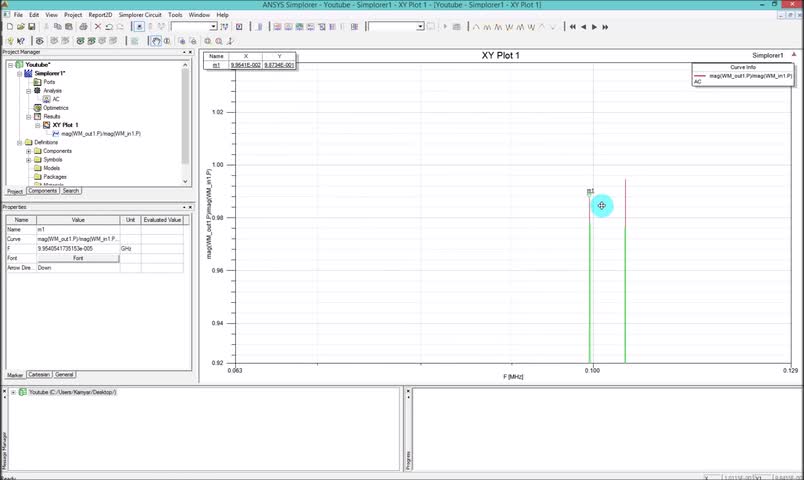
Task: Click the zoom out magnifier icon
Action: (193, 41)
